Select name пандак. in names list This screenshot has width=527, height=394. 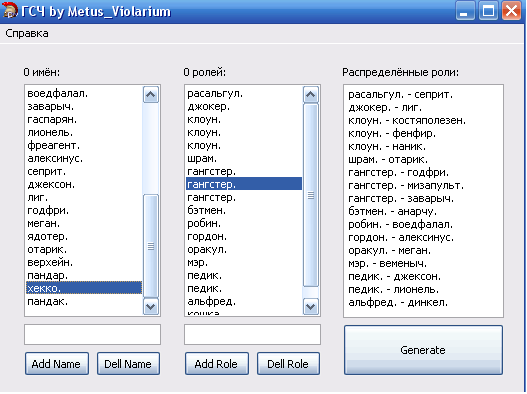pyautogui.click(x=84, y=301)
